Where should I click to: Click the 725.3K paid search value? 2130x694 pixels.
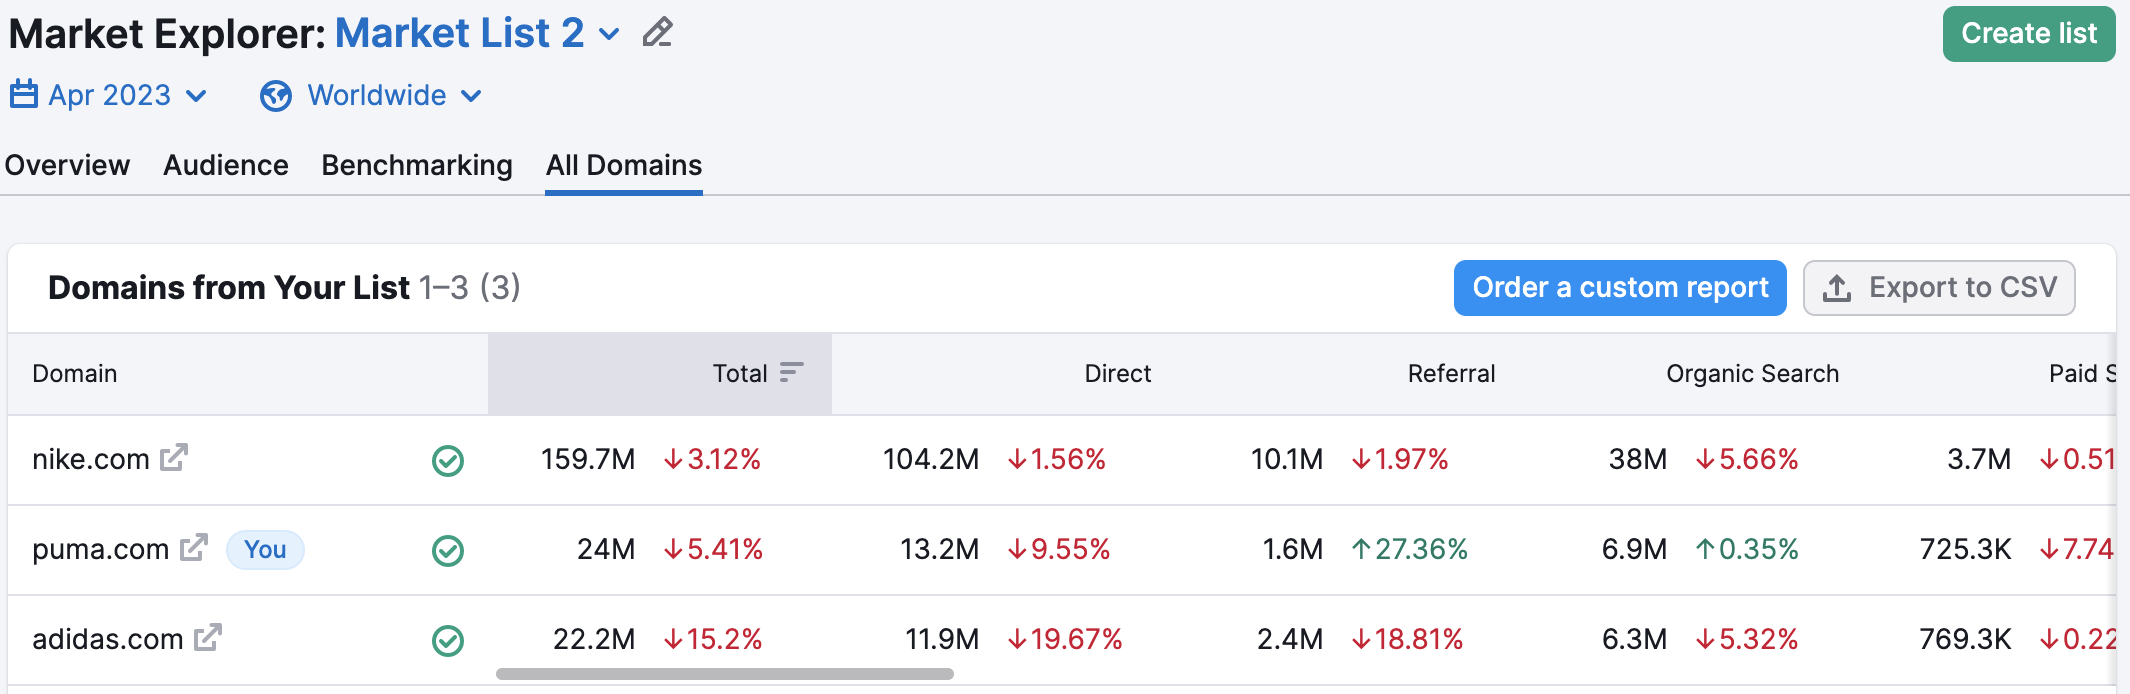[x=1965, y=550]
